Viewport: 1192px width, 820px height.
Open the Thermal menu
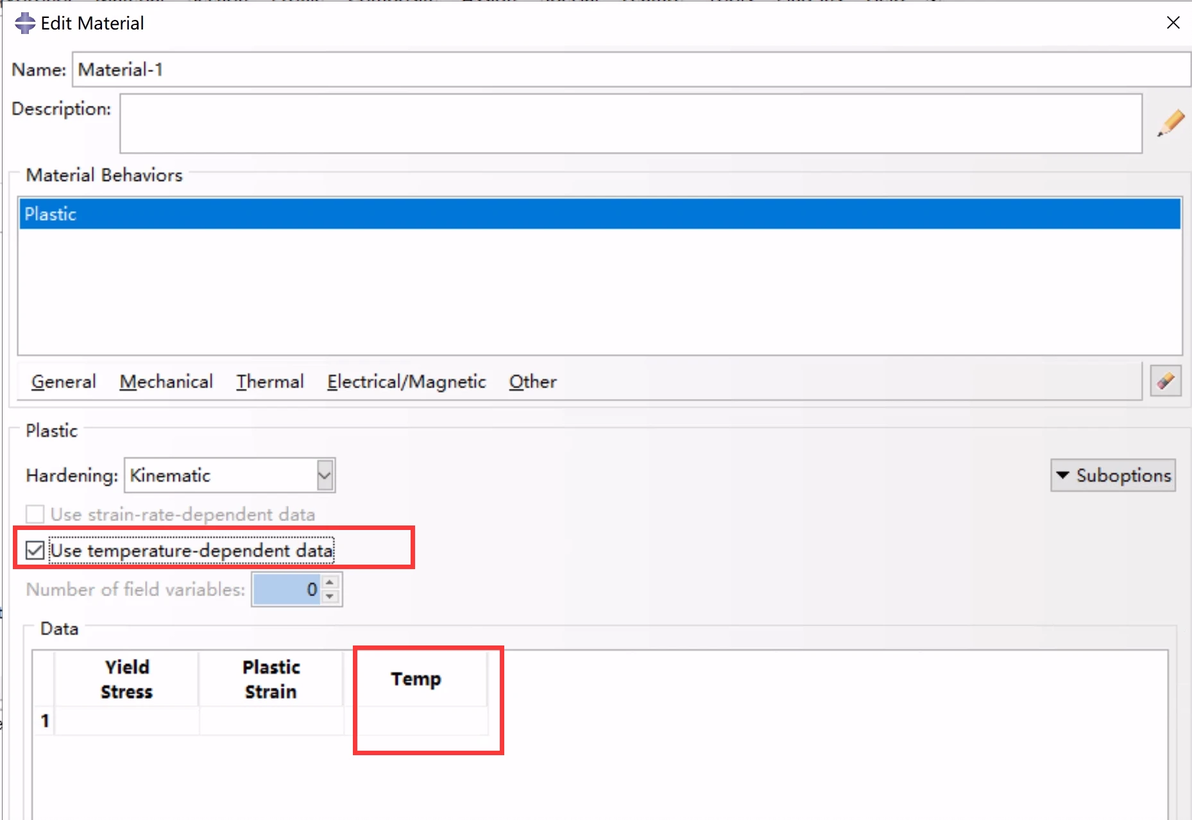[x=270, y=382]
